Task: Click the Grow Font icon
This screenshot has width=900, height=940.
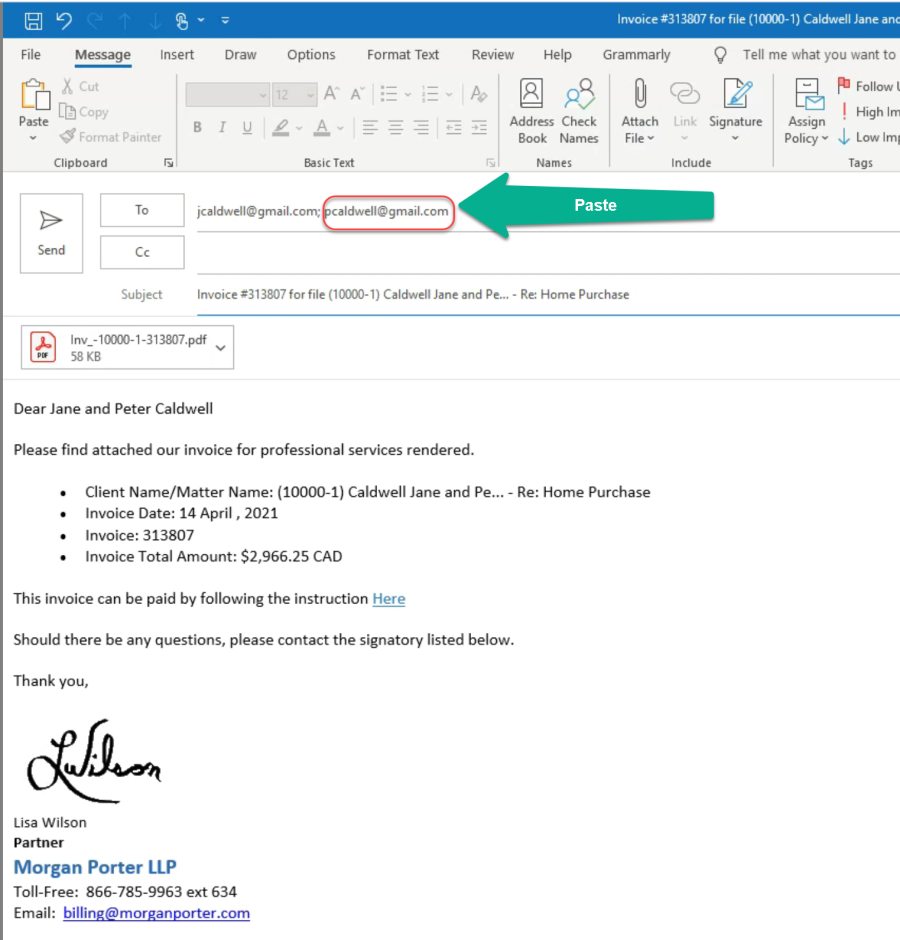Action: [332, 94]
